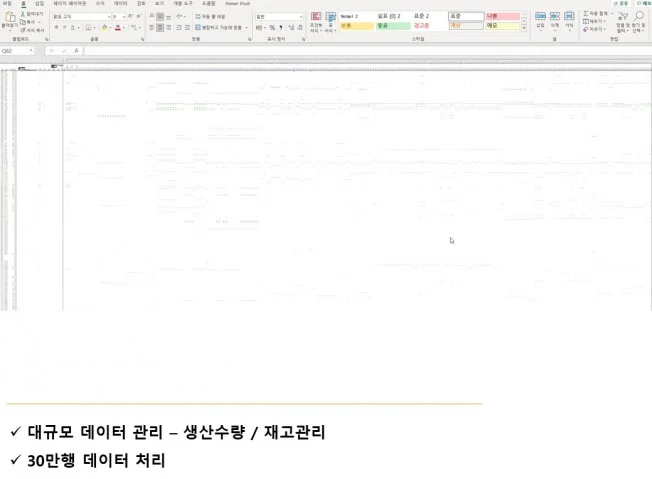This screenshot has height=479, width=652.
Task: Click the text orientation icon
Action: click(x=180, y=16)
